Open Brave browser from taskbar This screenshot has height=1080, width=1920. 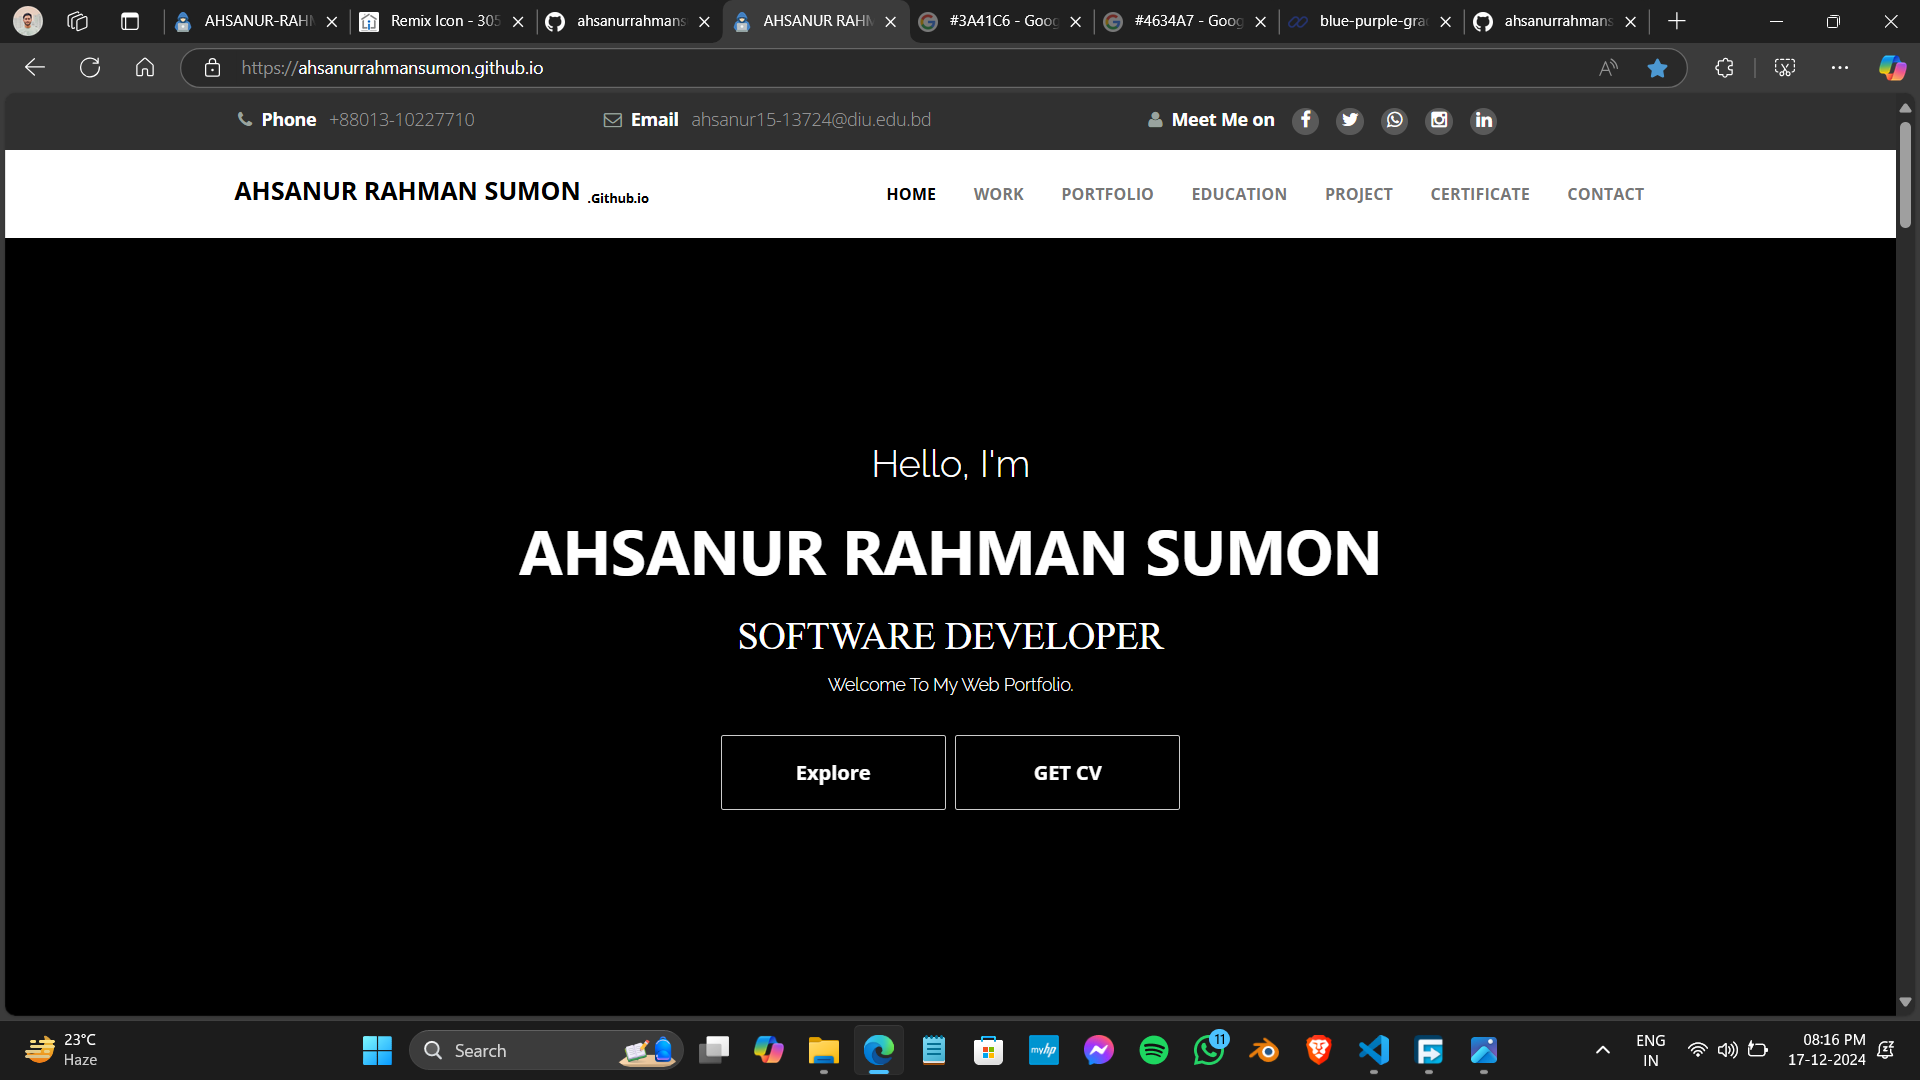1319,1050
